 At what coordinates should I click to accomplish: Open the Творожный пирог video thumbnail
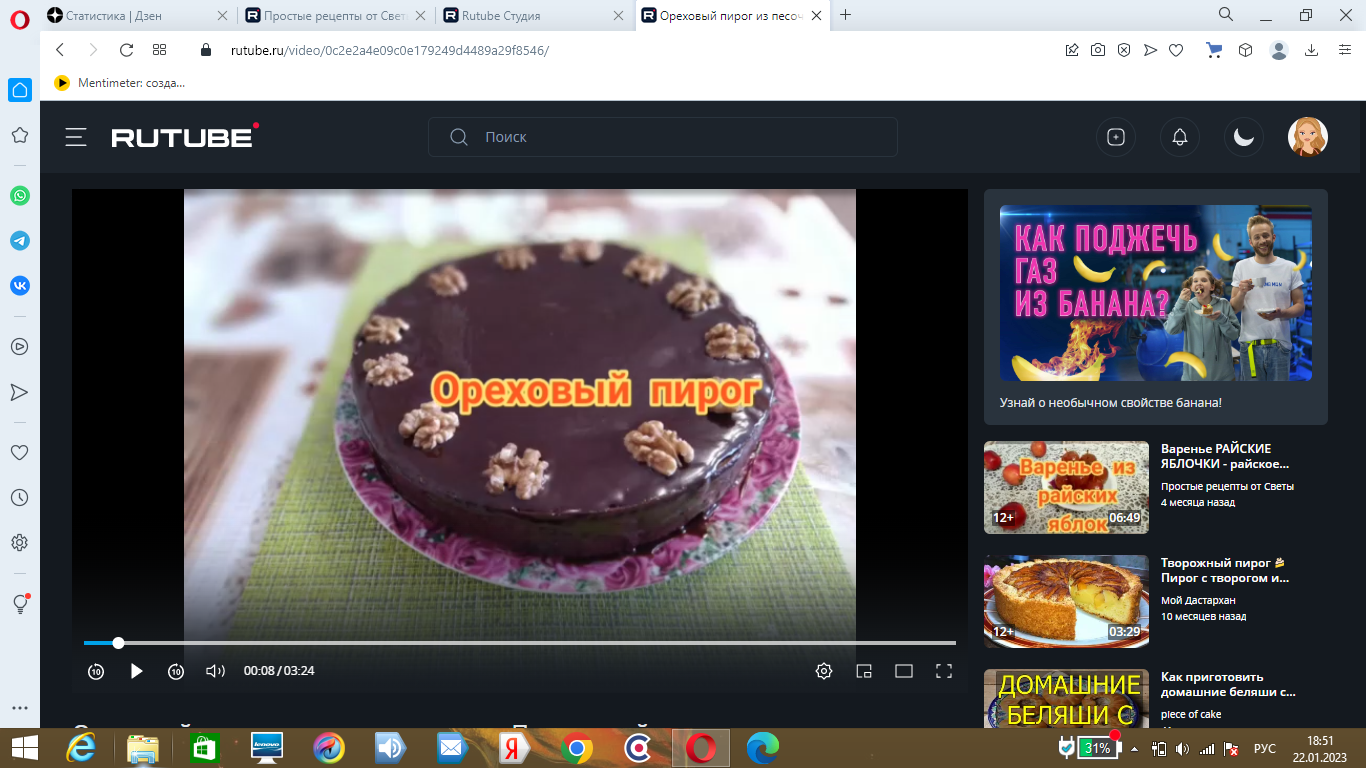[1066, 601]
